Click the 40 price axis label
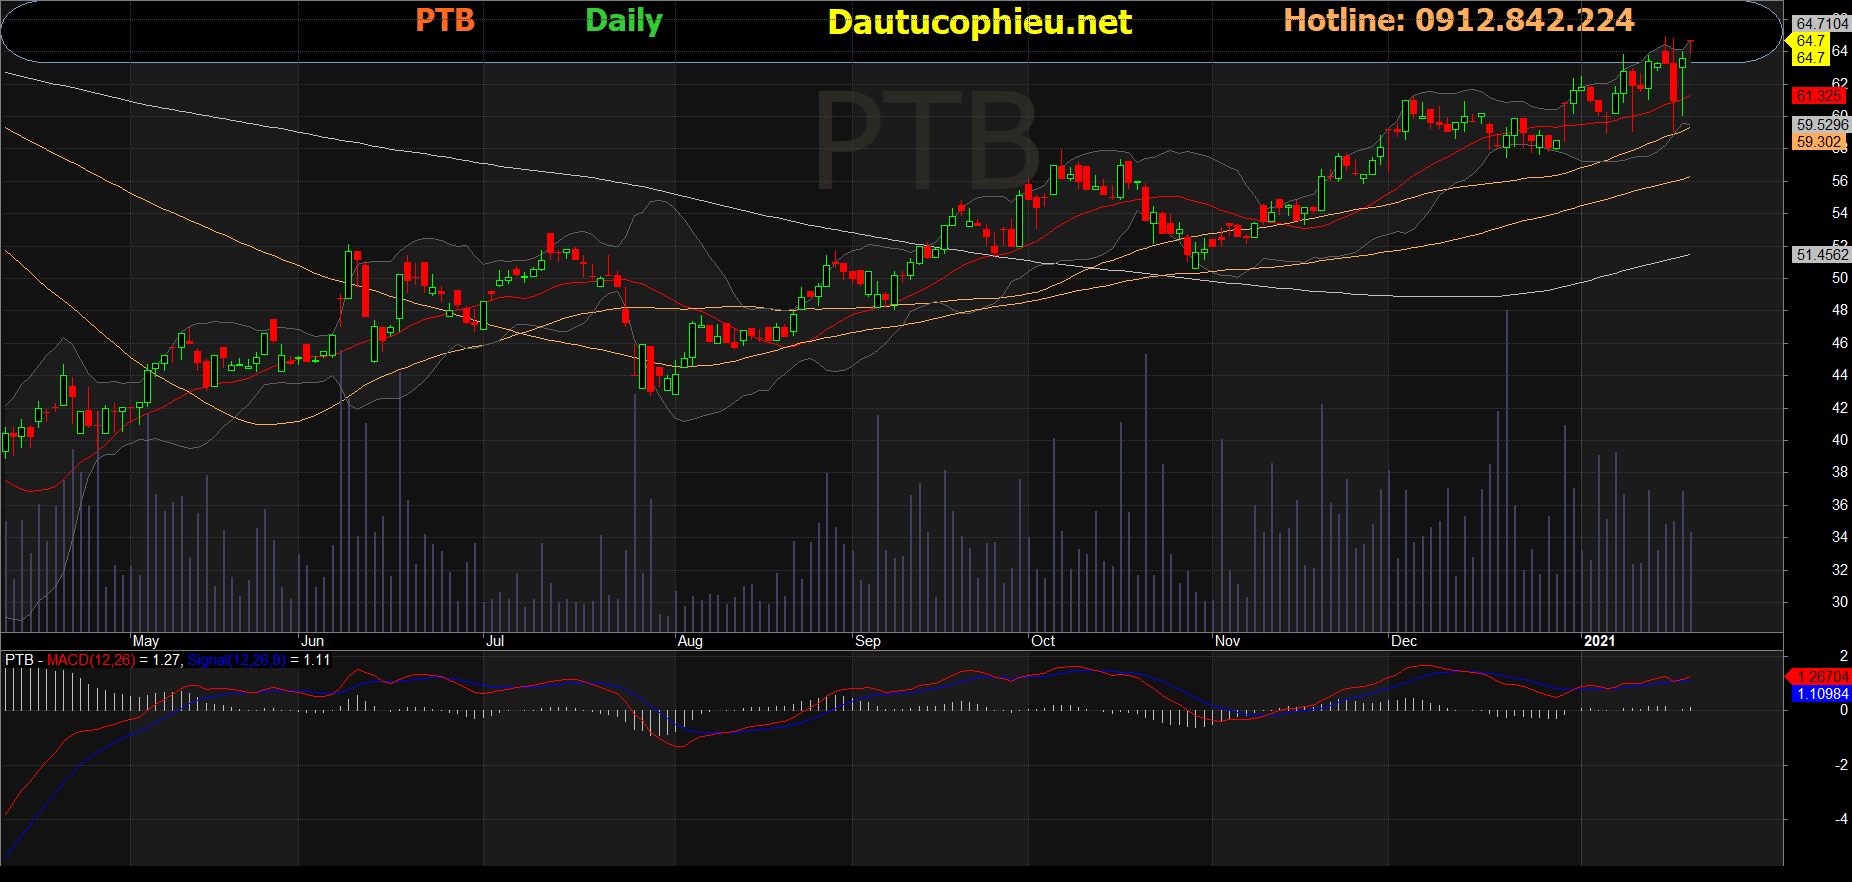This screenshot has width=1852, height=882. [1840, 440]
